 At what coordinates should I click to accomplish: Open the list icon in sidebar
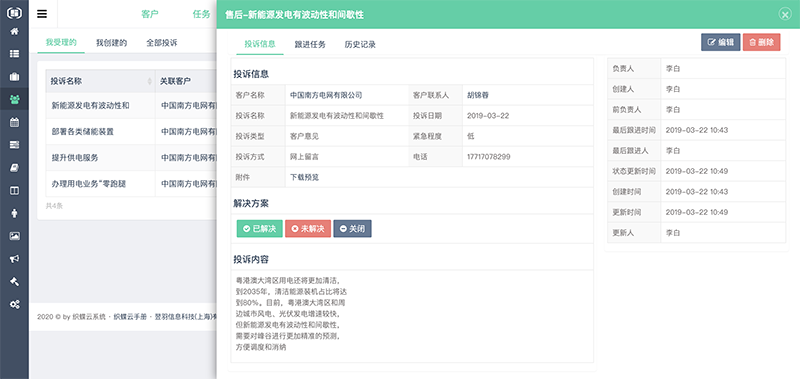tap(14, 54)
